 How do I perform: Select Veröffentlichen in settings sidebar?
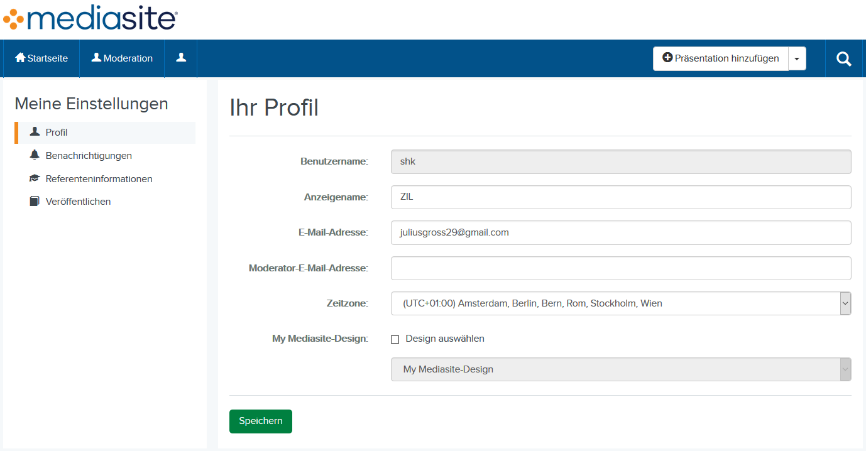(x=78, y=201)
